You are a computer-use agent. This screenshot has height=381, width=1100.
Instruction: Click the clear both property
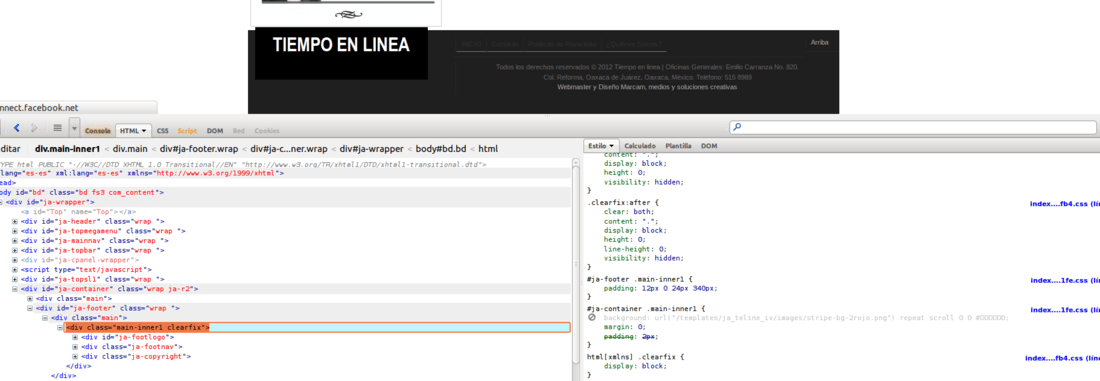click(629, 211)
